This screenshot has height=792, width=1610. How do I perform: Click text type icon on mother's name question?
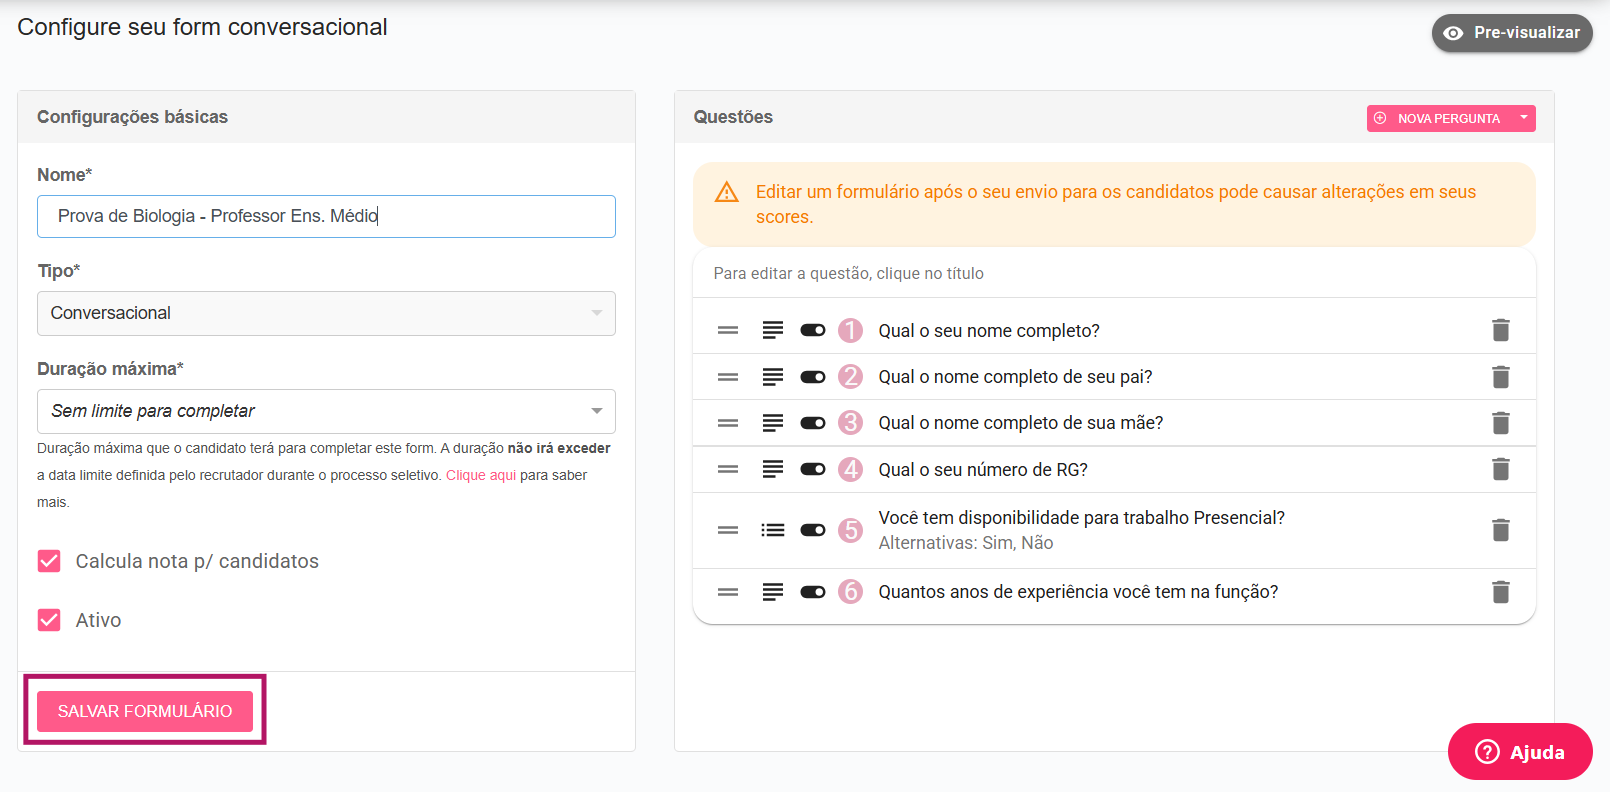772,423
